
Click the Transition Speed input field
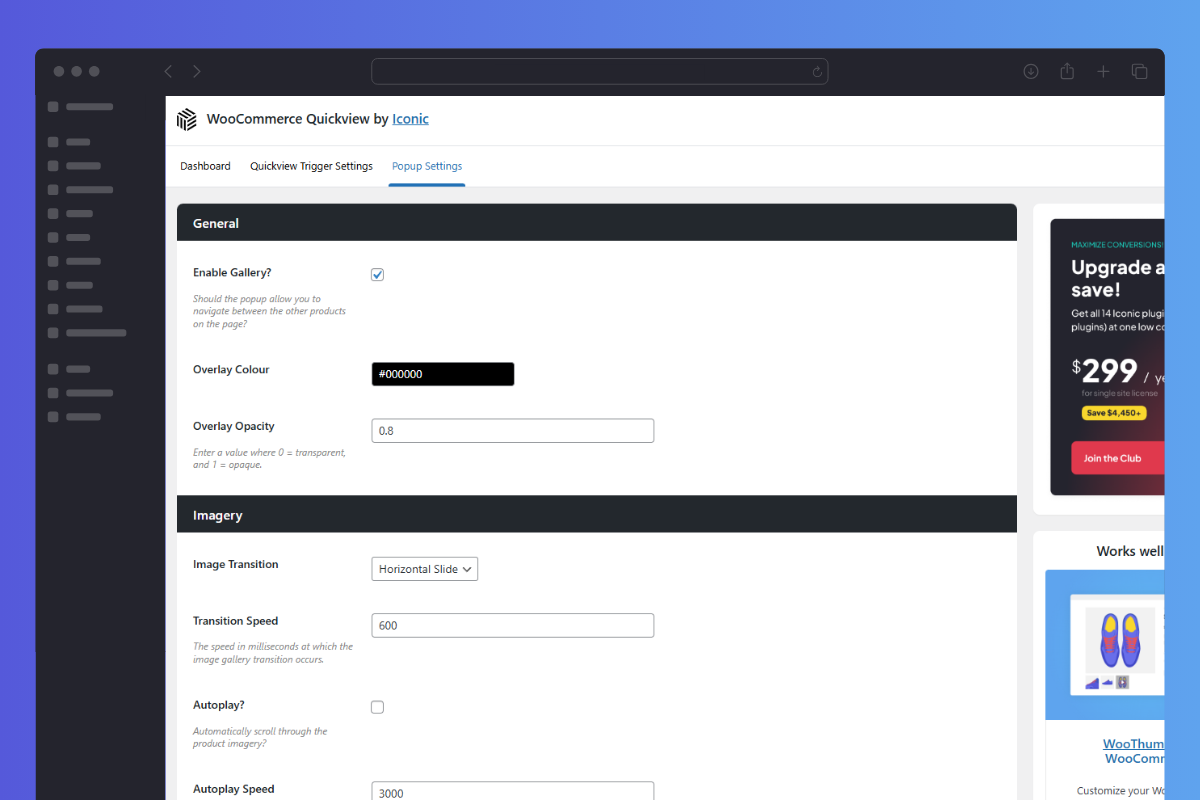(512, 625)
